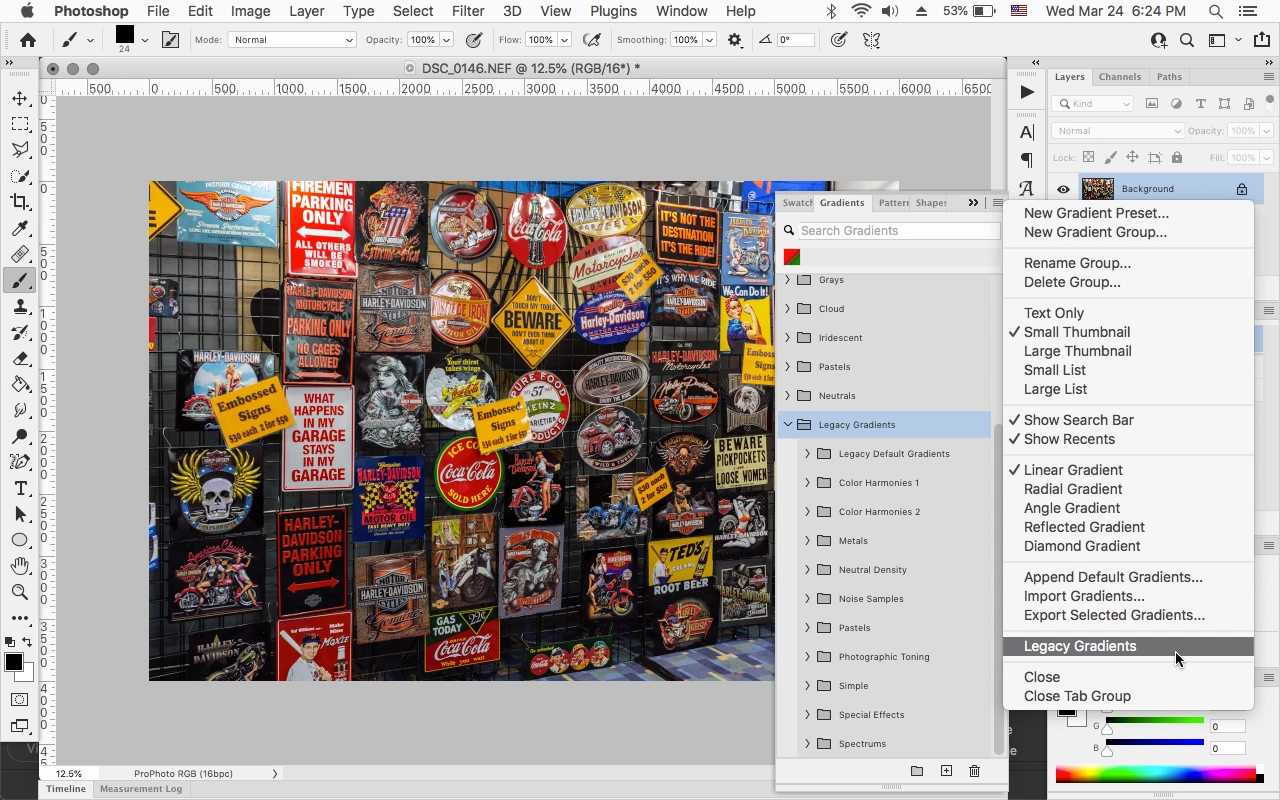Open smoothing options gear icon
Image resolution: width=1280 pixels, height=800 pixels.
coord(735,40)
